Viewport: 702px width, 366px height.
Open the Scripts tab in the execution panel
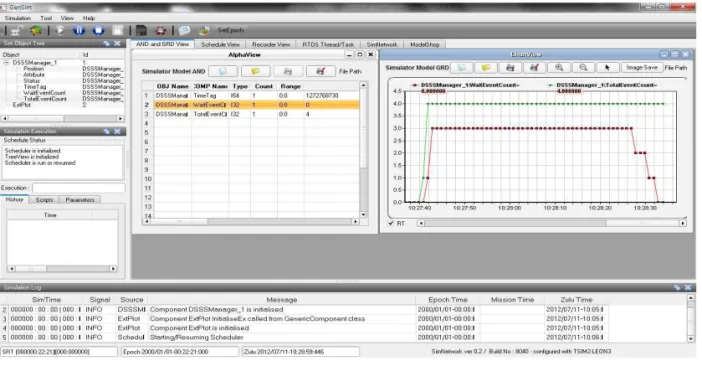pos(44,200)
